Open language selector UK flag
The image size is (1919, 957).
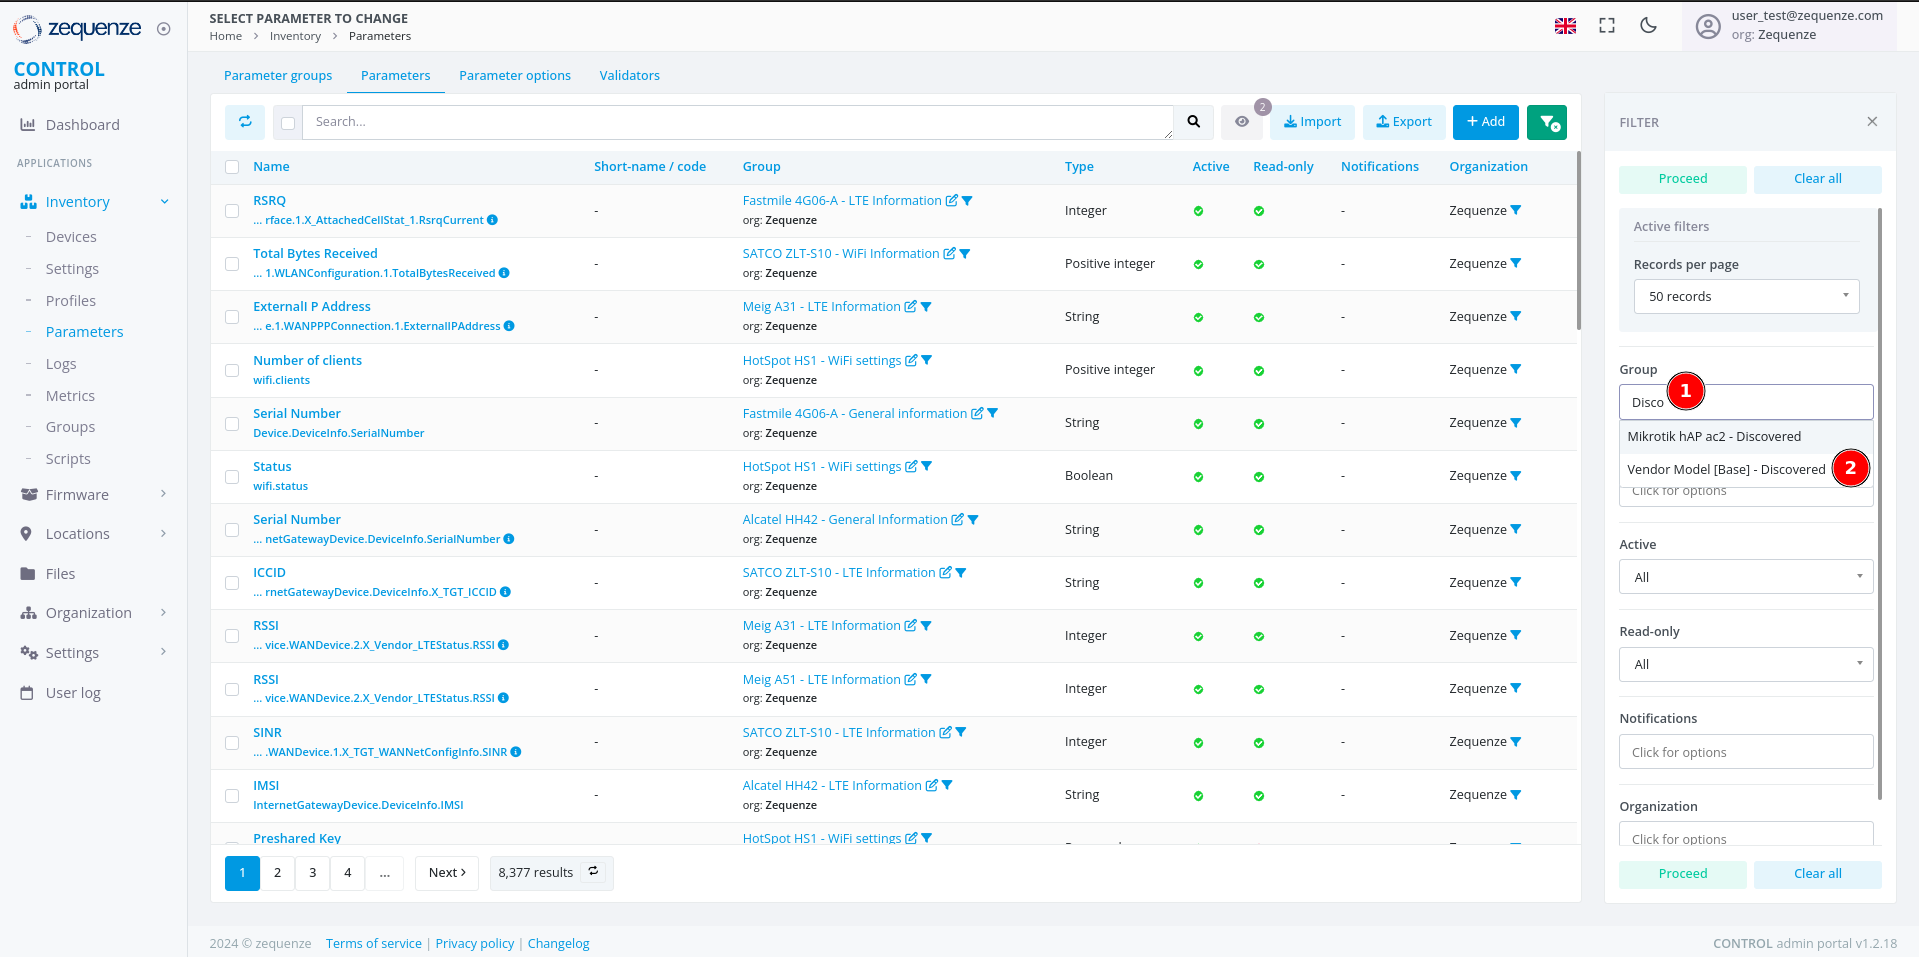[1565, 26]
